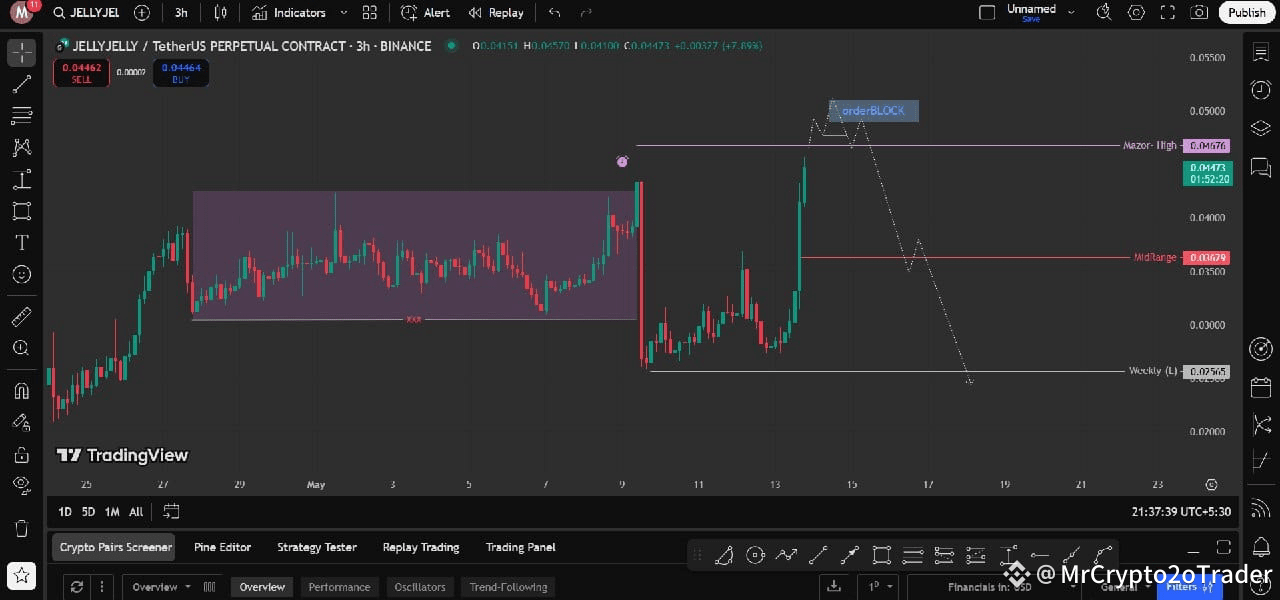This screenshot has height=600, width=1280.
Task: Open the go-to-date calendar icon
Action: pyautogui.click(x=171, y=512)
